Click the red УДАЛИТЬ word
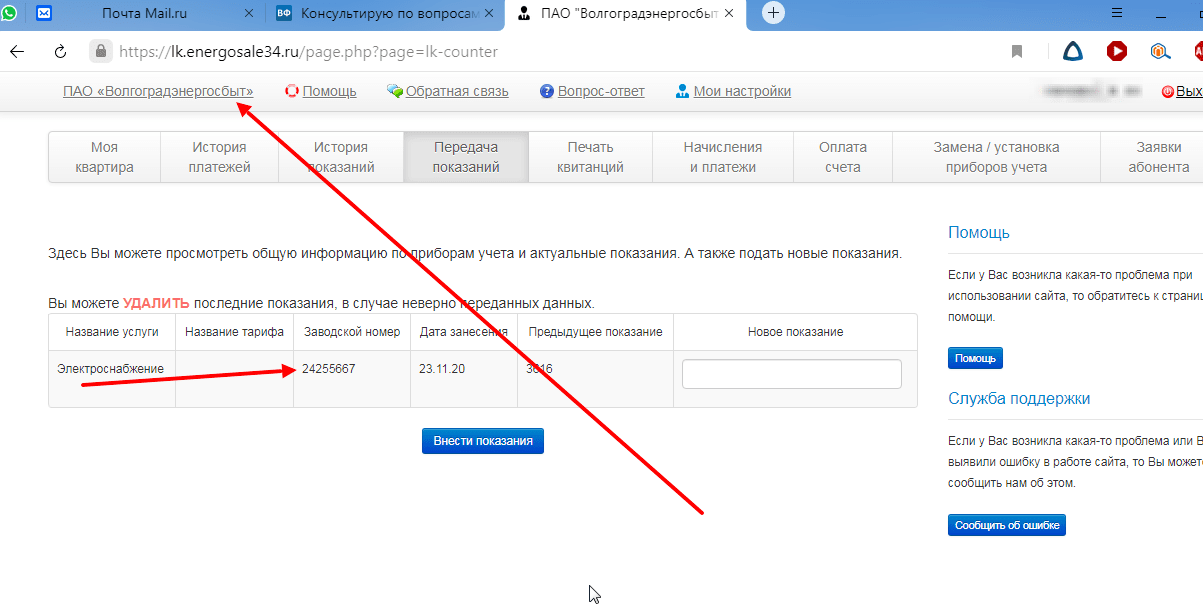The height and width of the screenshot is (604, 1203). (x=156, y=302)
